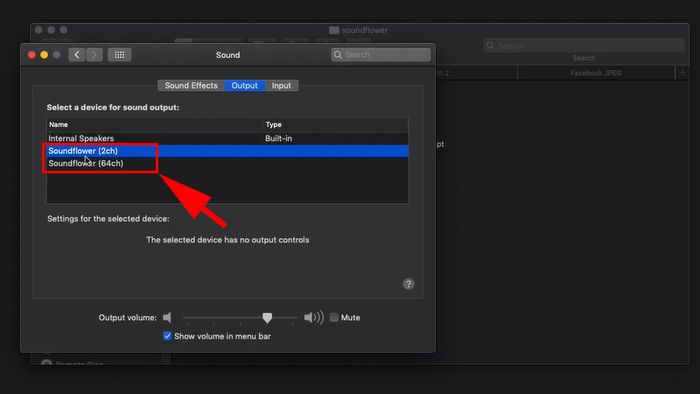Click the soundflower folder icon in title
Viewport: 700px width, 394px height.
click(334, 30)
